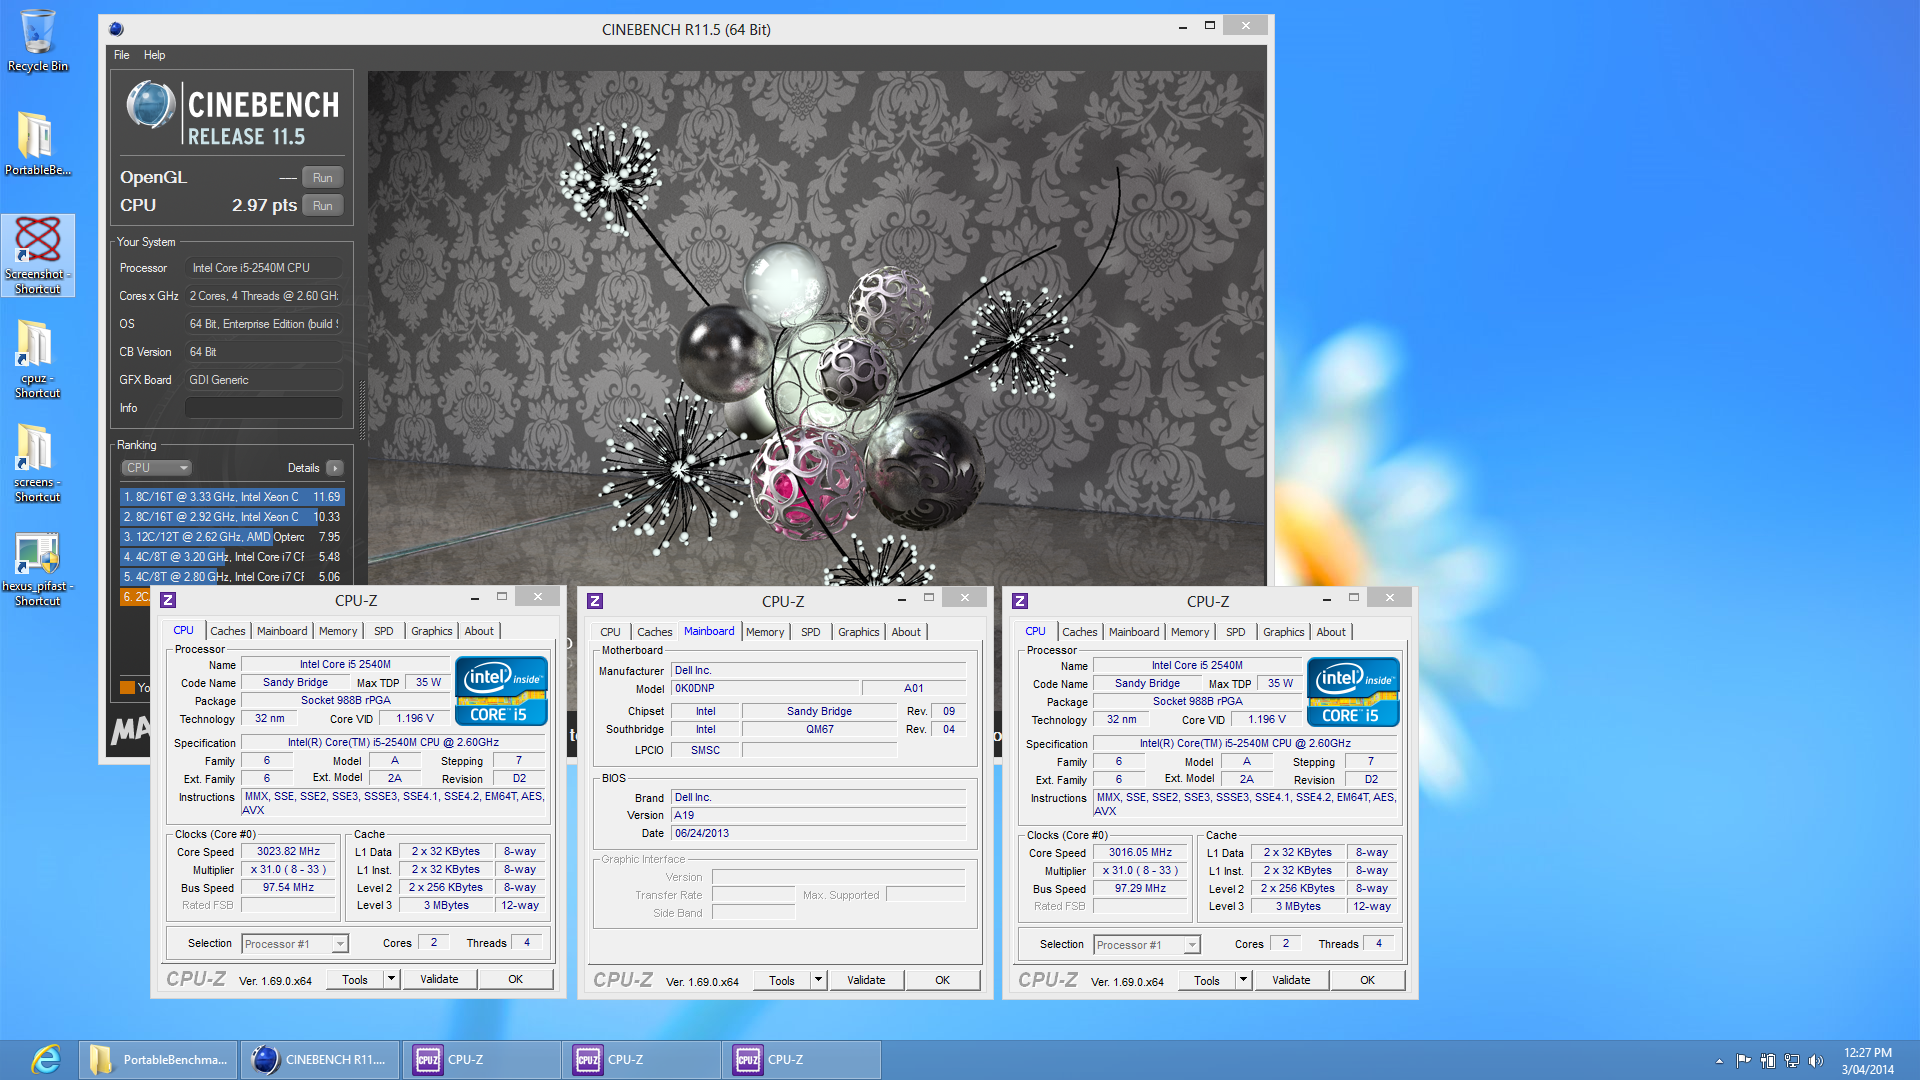Click the Intel Core i5 badge in right CPU-Z

coord(1353,691)
